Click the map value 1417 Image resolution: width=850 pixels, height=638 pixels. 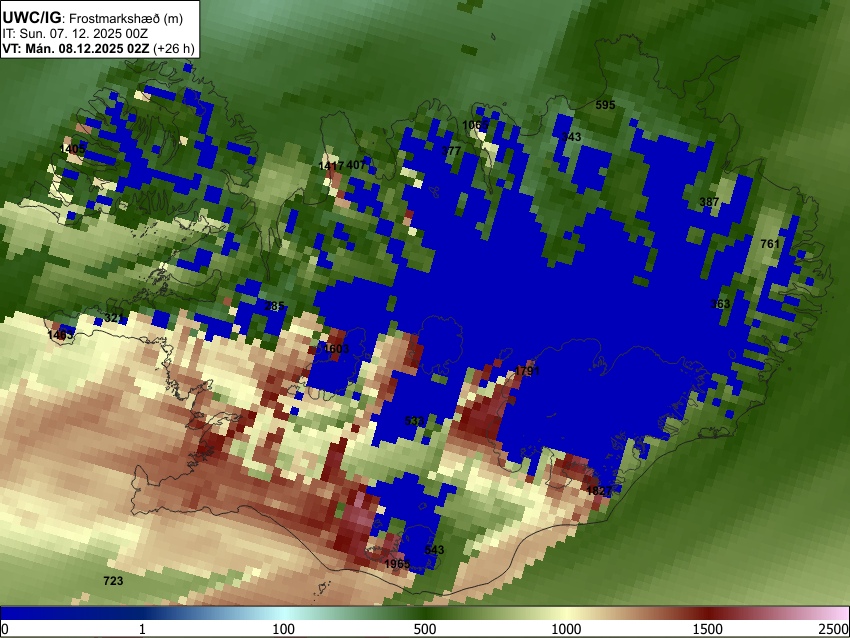click(331, 165)
